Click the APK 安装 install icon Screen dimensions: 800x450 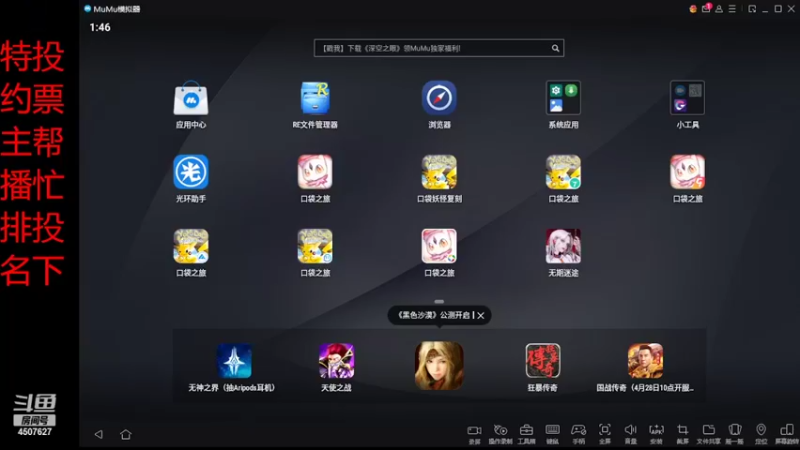(657, 434)
